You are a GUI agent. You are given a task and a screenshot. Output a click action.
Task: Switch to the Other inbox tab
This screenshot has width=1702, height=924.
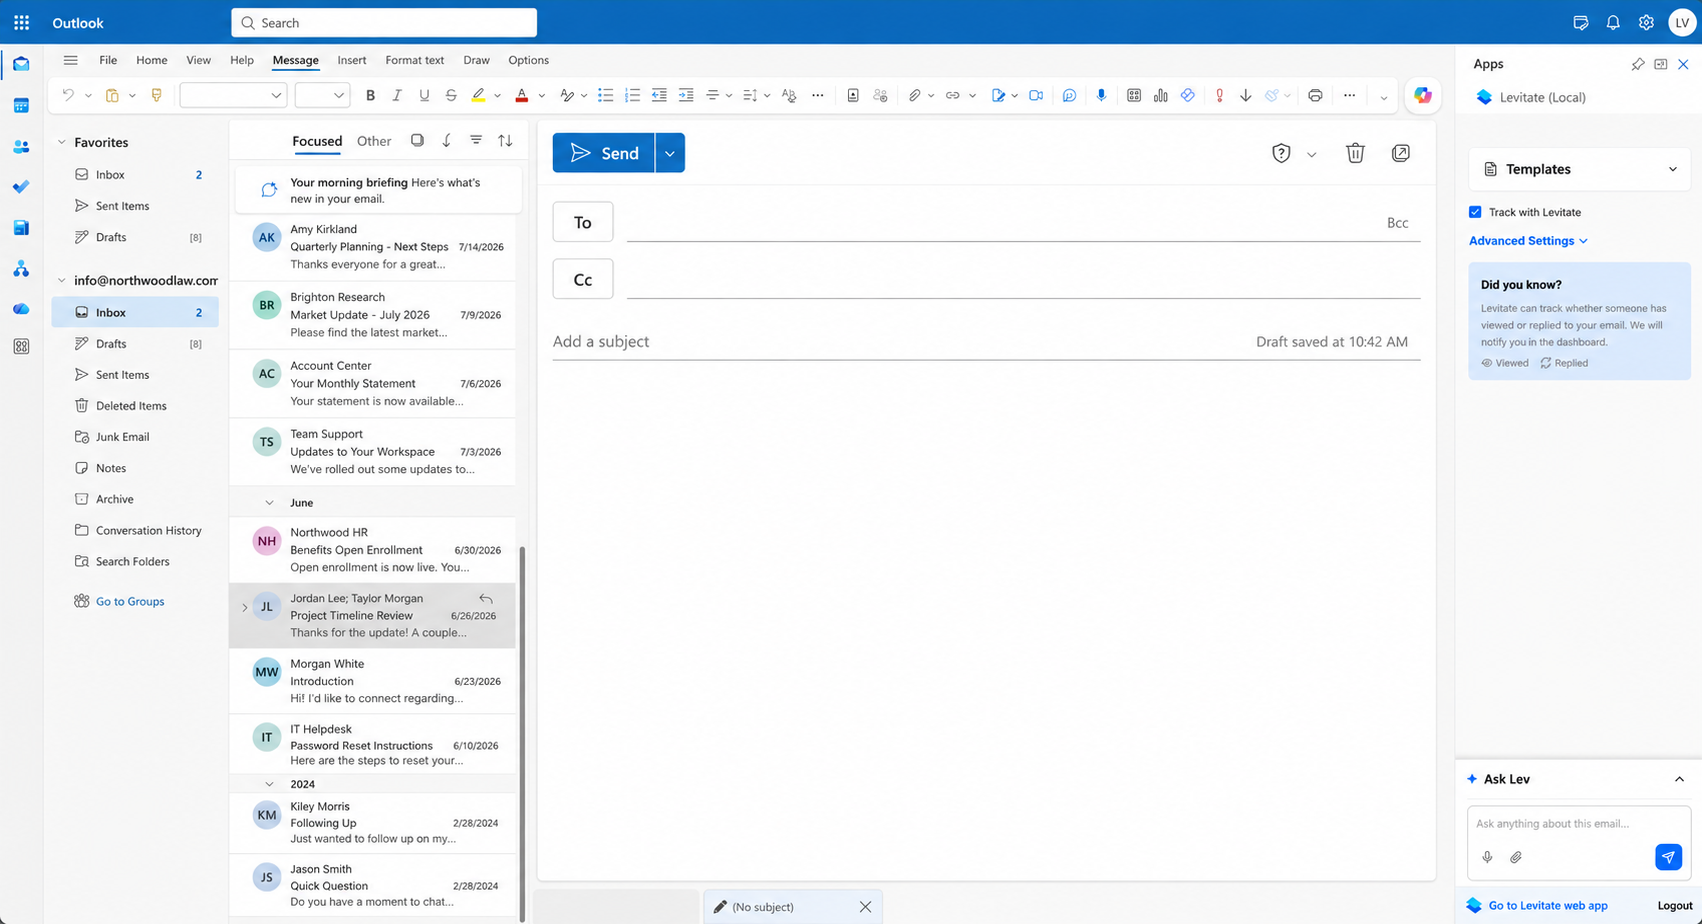tap(374, 141)
